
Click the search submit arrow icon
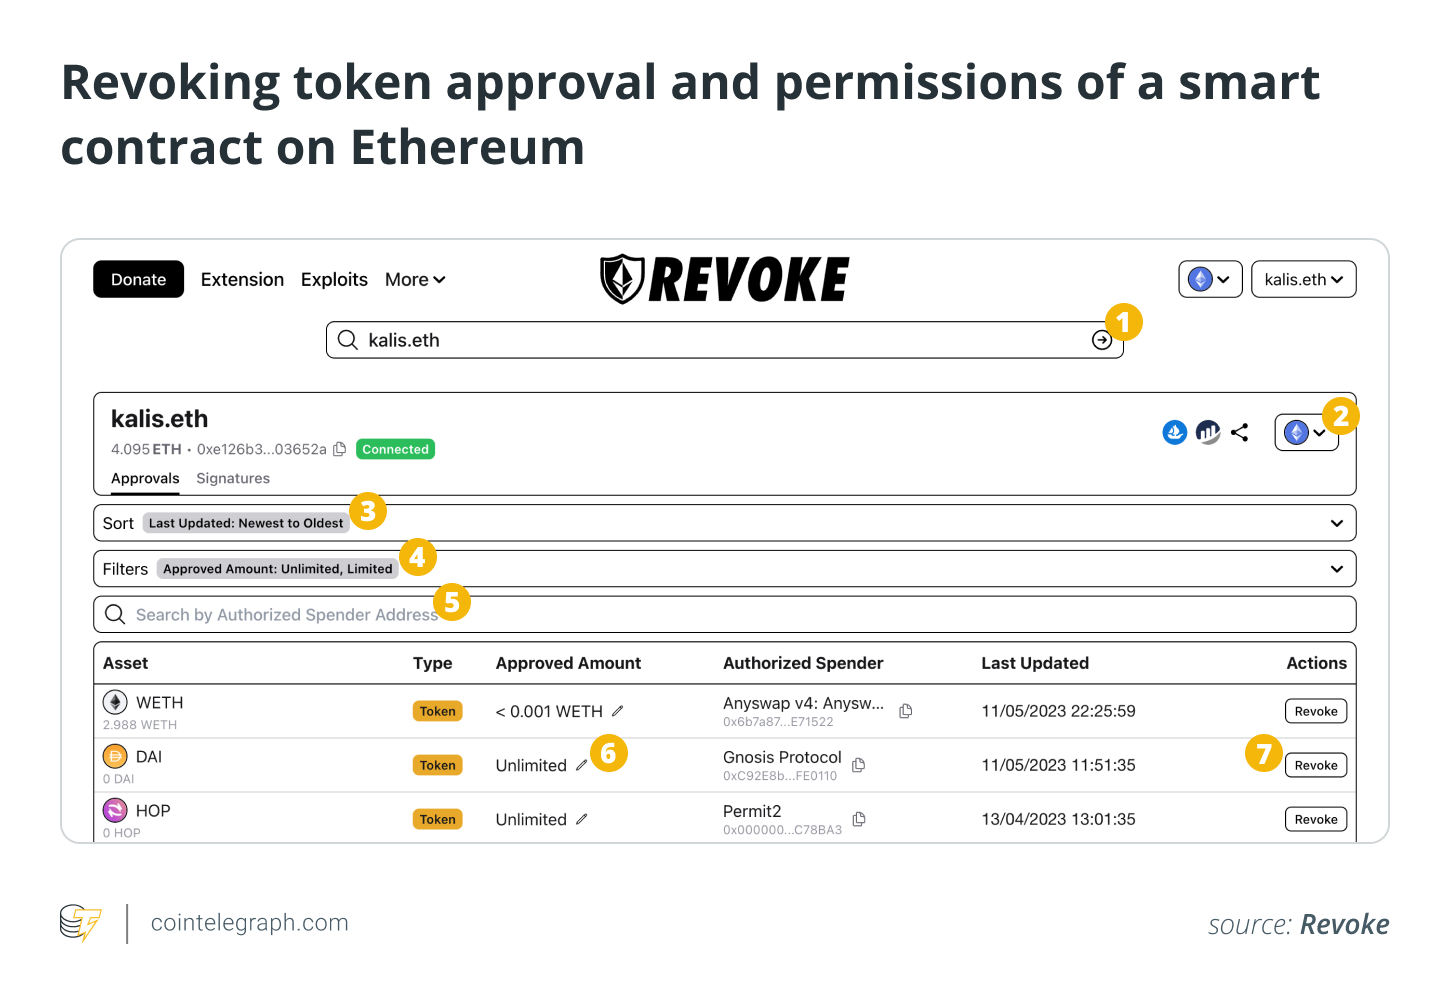click(1101, 340)
